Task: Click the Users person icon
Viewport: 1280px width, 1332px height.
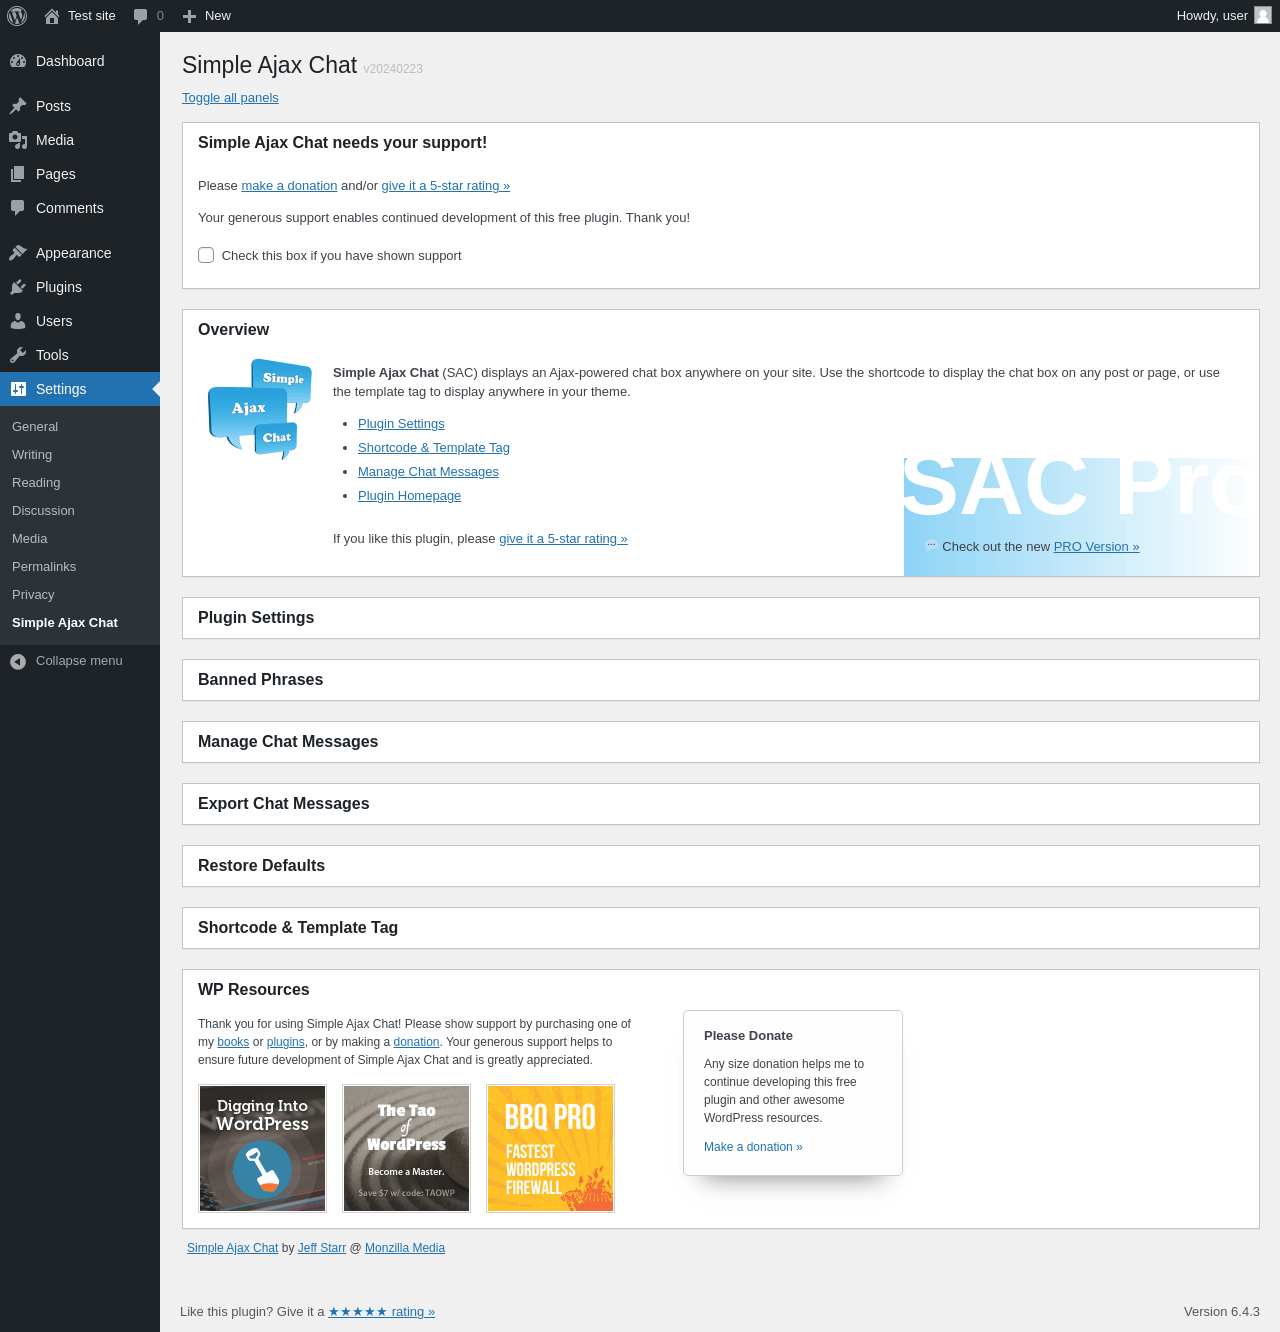Action: pyautogui.click(x=18, y=321)
